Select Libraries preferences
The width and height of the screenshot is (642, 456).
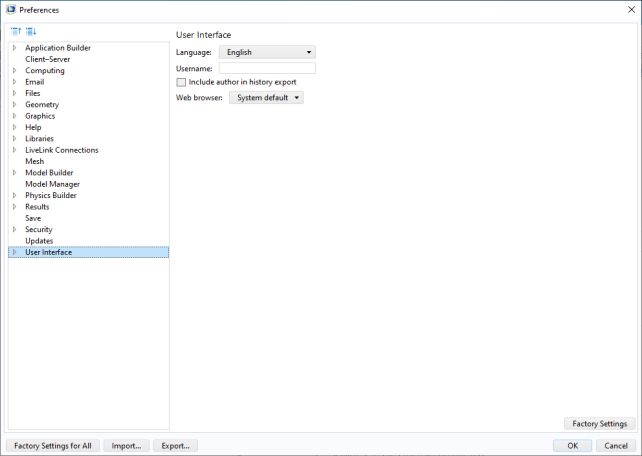coord(39,138)
